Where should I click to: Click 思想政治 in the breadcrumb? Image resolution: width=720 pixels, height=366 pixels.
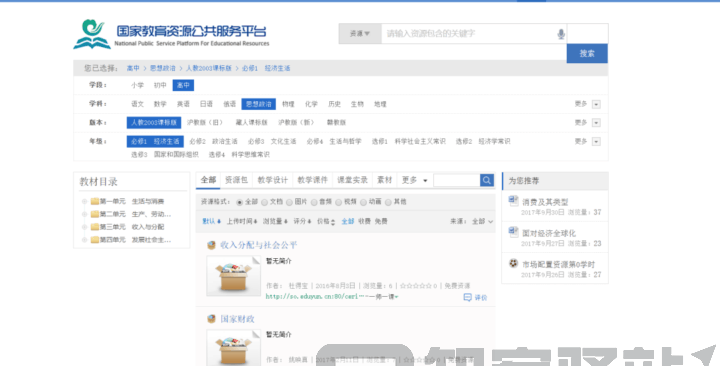pos(163,68)
